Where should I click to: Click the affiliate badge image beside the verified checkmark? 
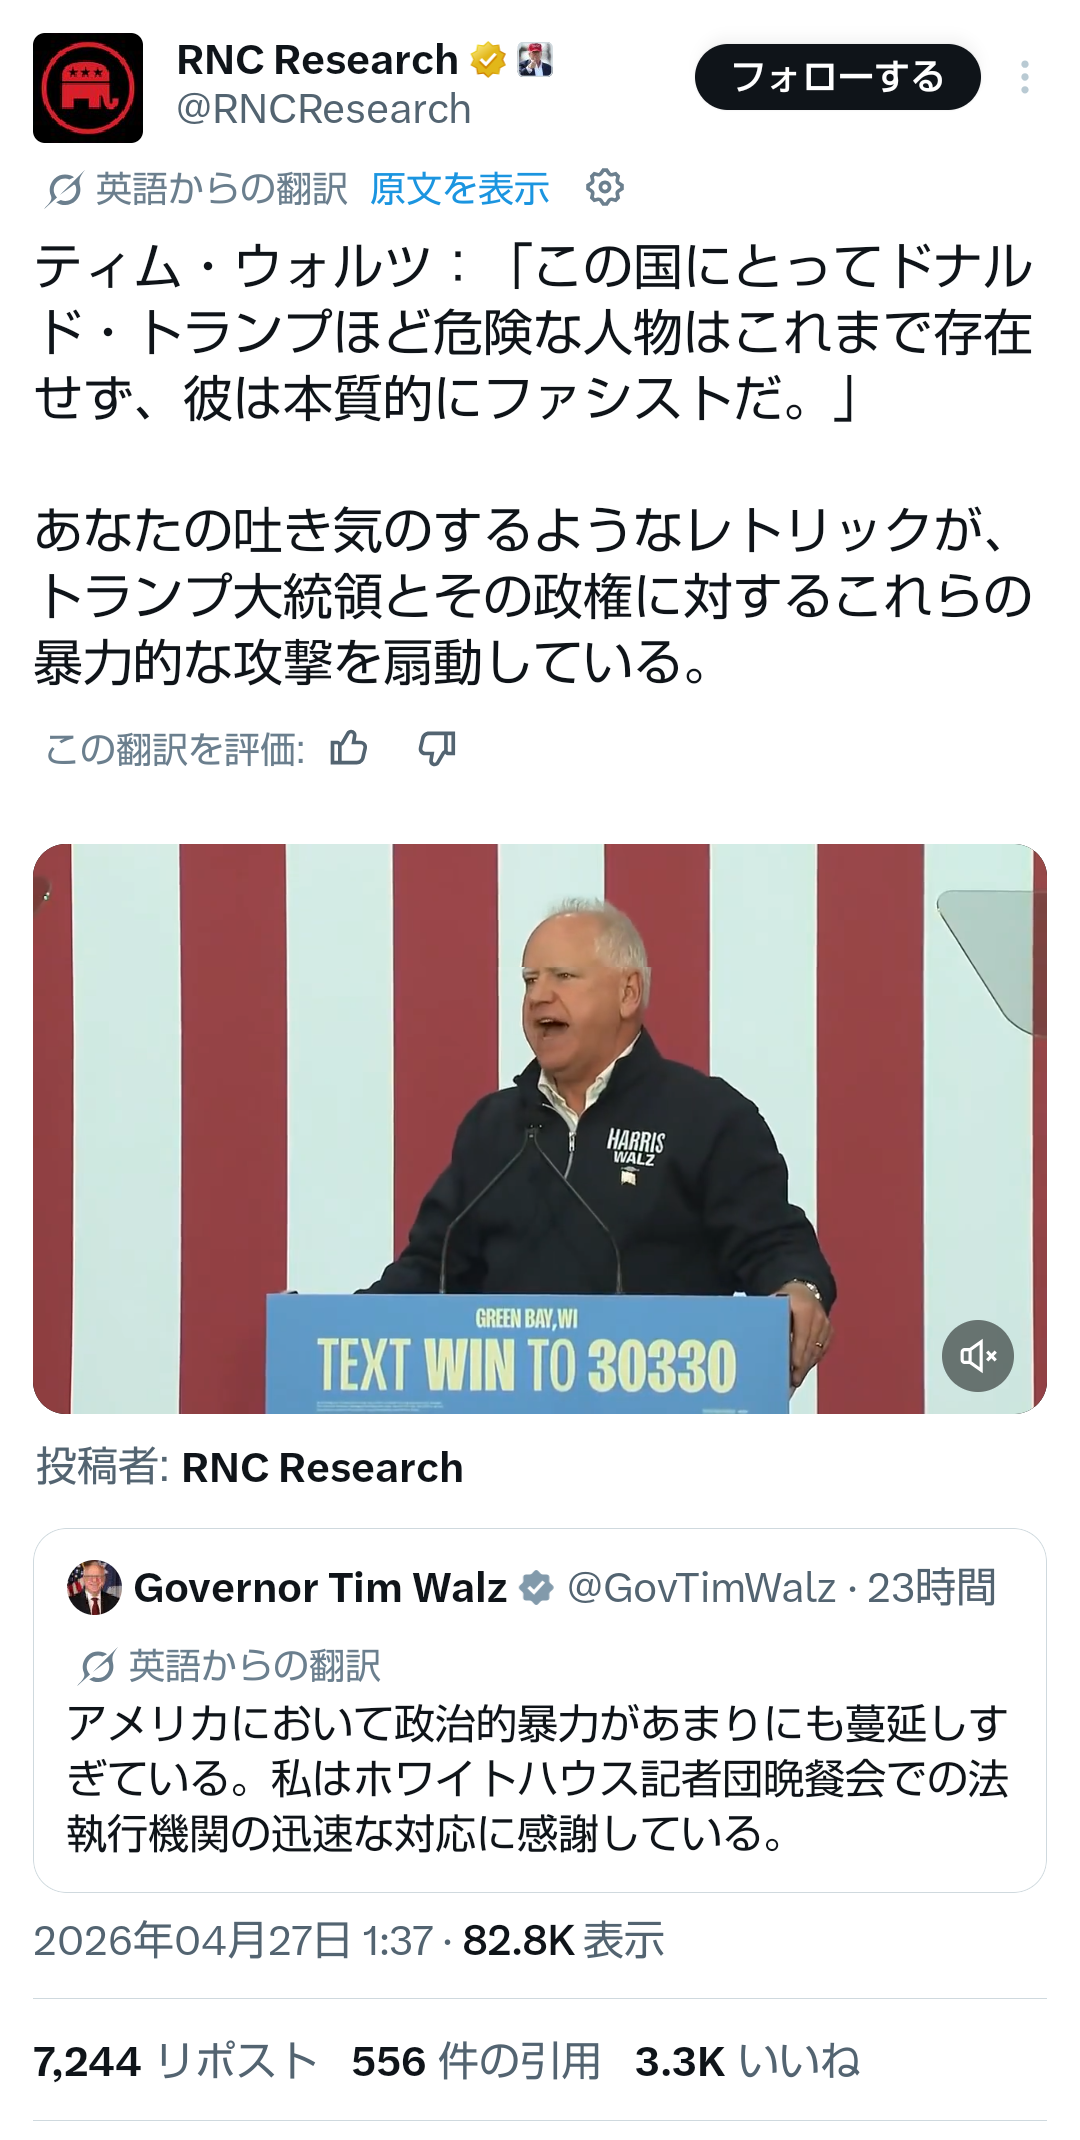click(x=535, y=60)
